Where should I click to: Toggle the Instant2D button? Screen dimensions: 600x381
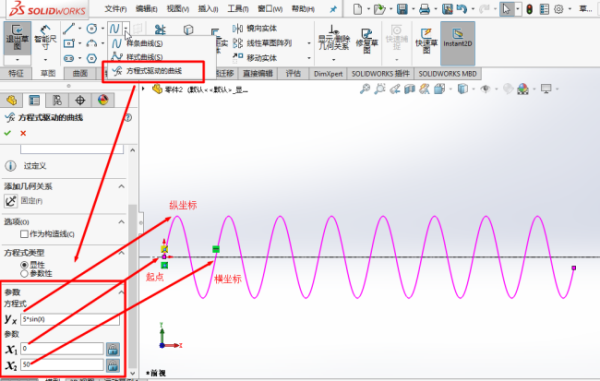tap(458, 37)
